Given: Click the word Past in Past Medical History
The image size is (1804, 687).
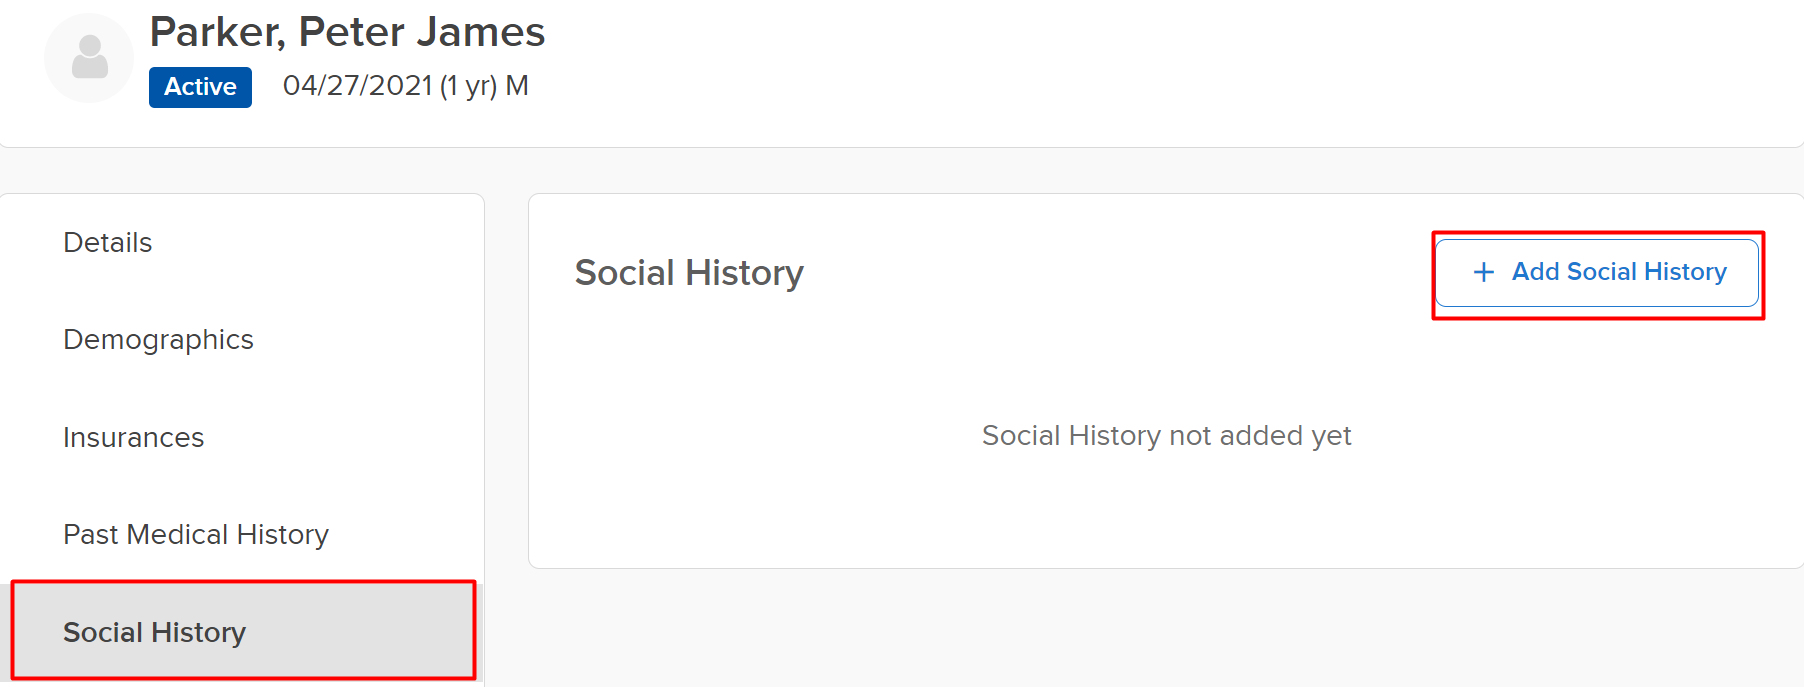Looking at the screenshot, I should (91, 535).
